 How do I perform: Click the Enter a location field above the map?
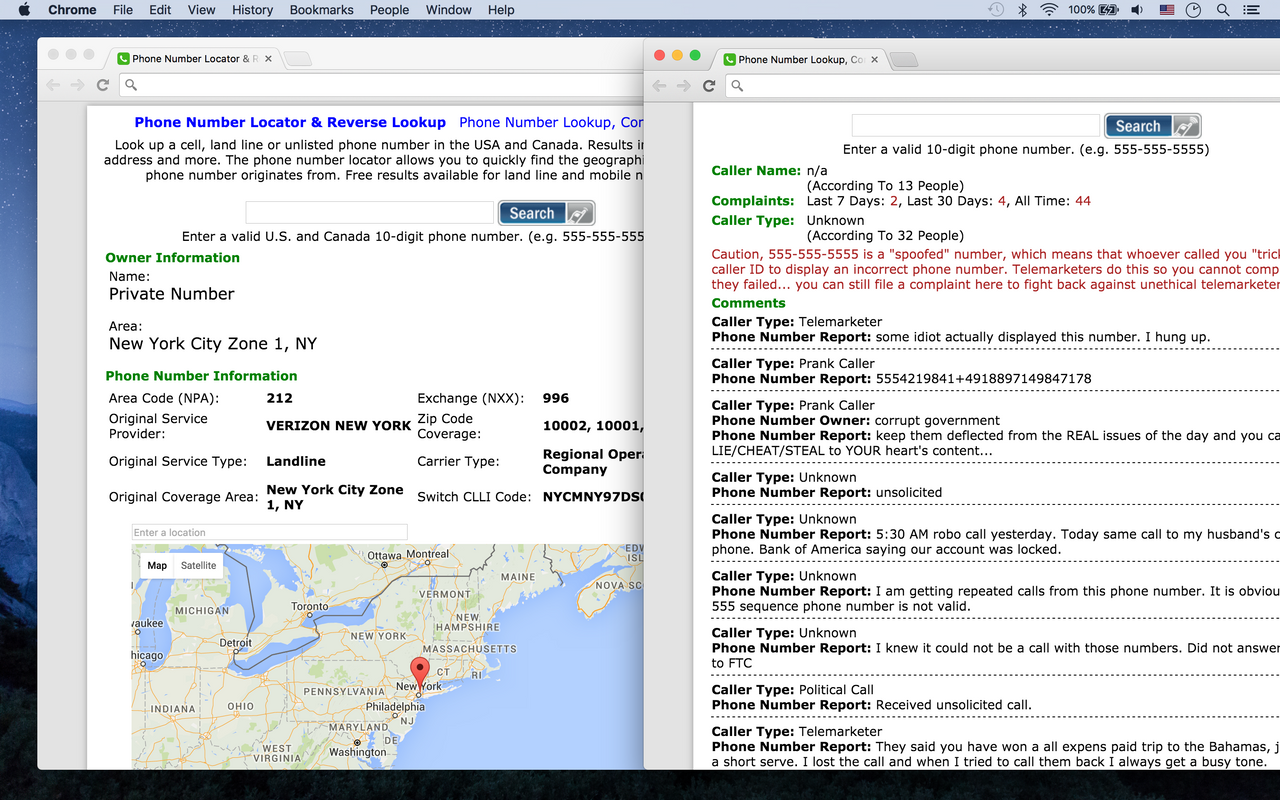coord(269,531)
